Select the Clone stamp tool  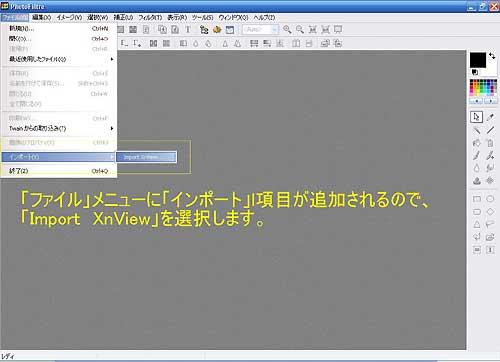pos(477,180)
